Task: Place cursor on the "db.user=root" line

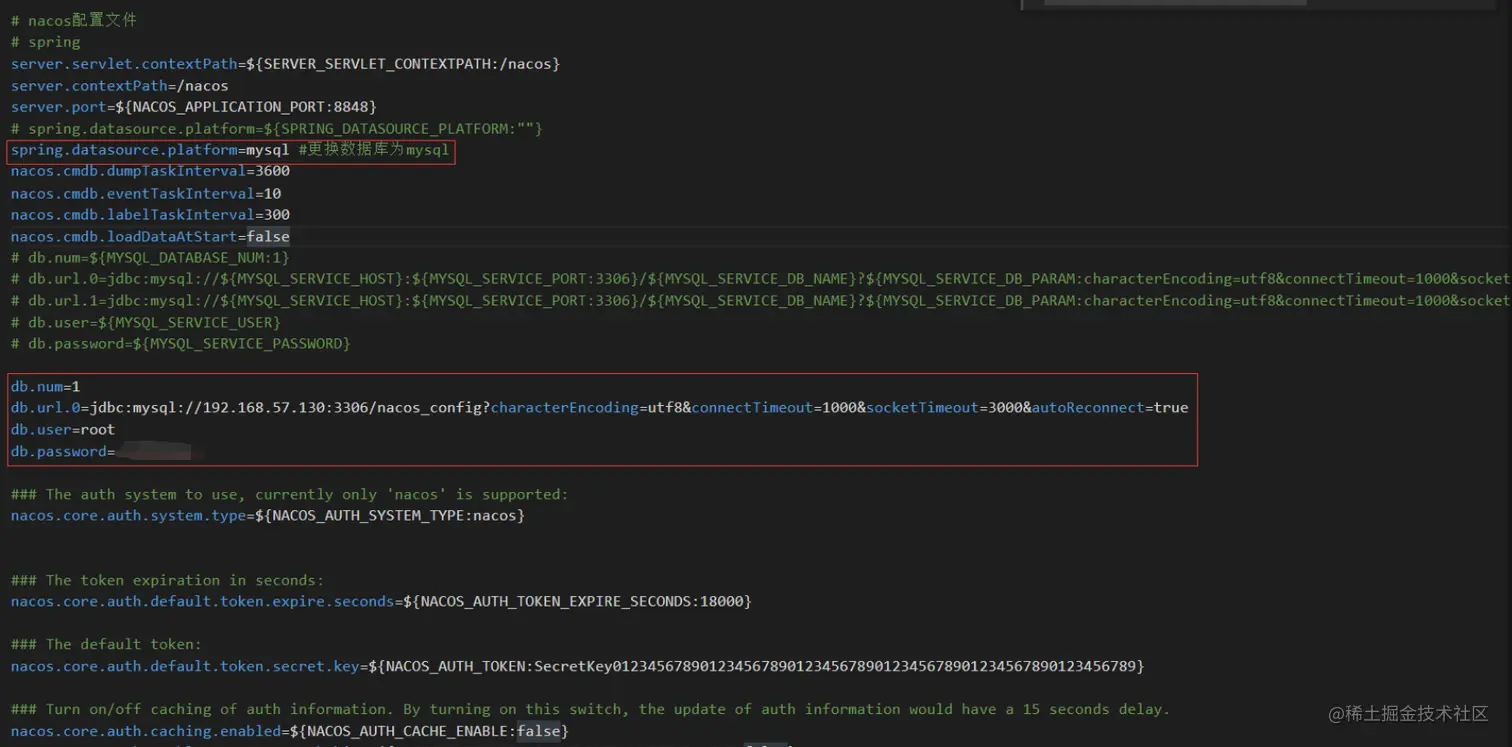Action: (63, 430)
